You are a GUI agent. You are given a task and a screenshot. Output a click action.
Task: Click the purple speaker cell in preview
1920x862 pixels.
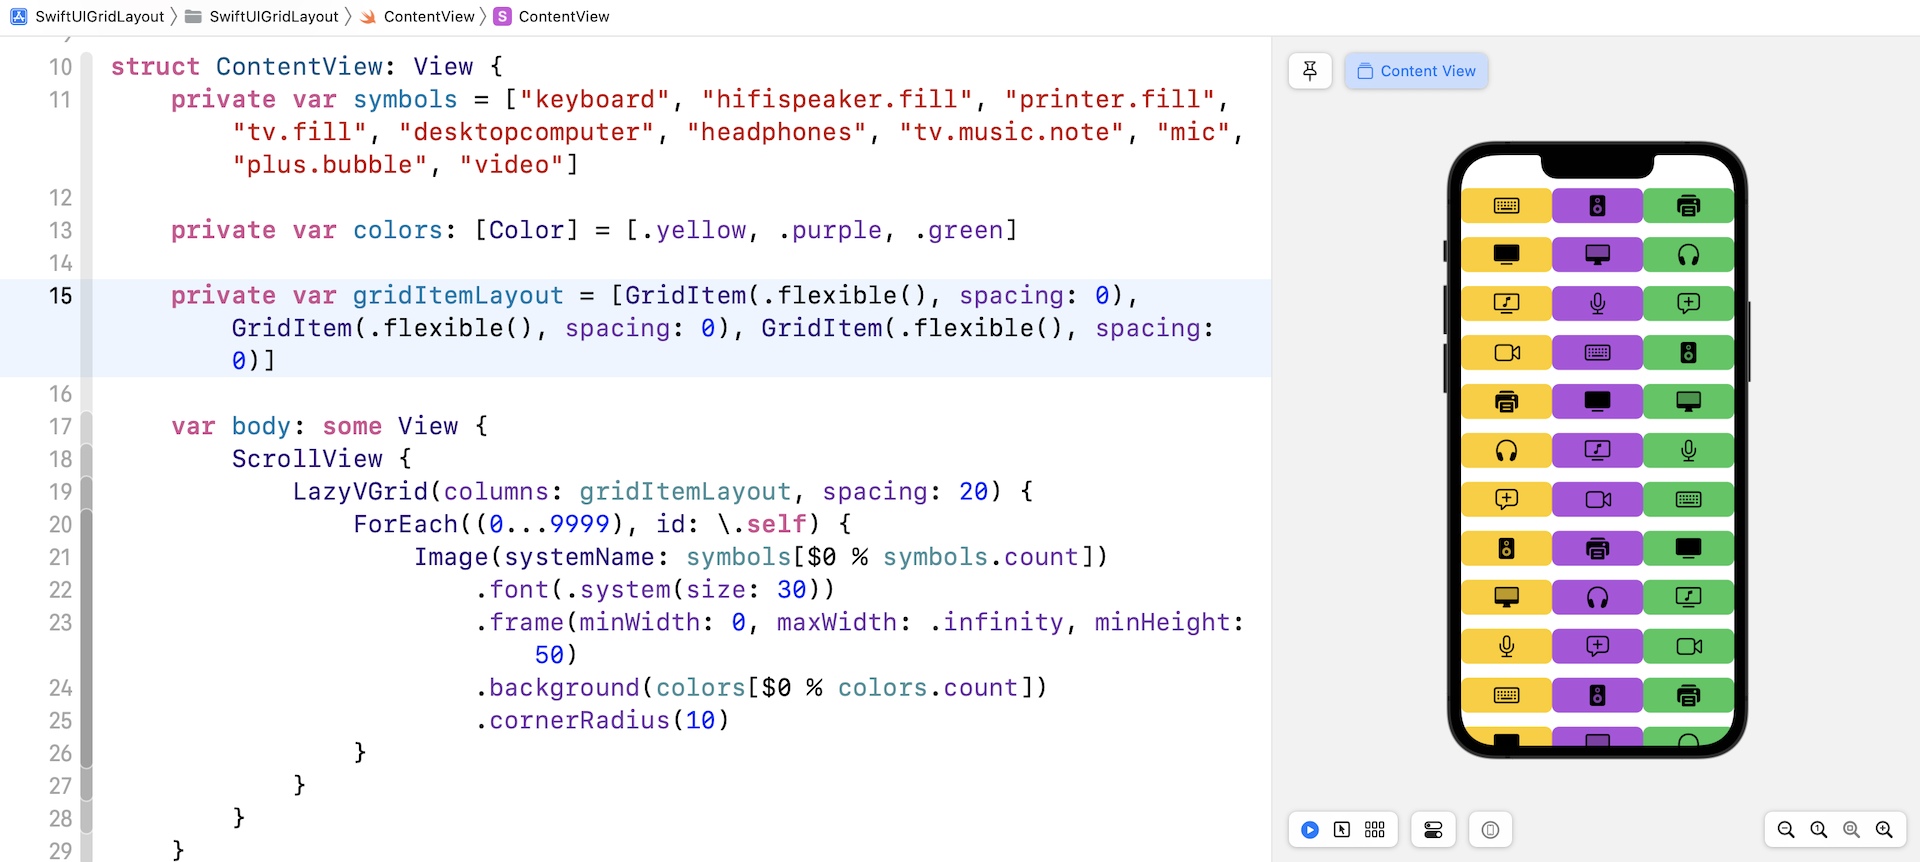tap(1597, 206)
